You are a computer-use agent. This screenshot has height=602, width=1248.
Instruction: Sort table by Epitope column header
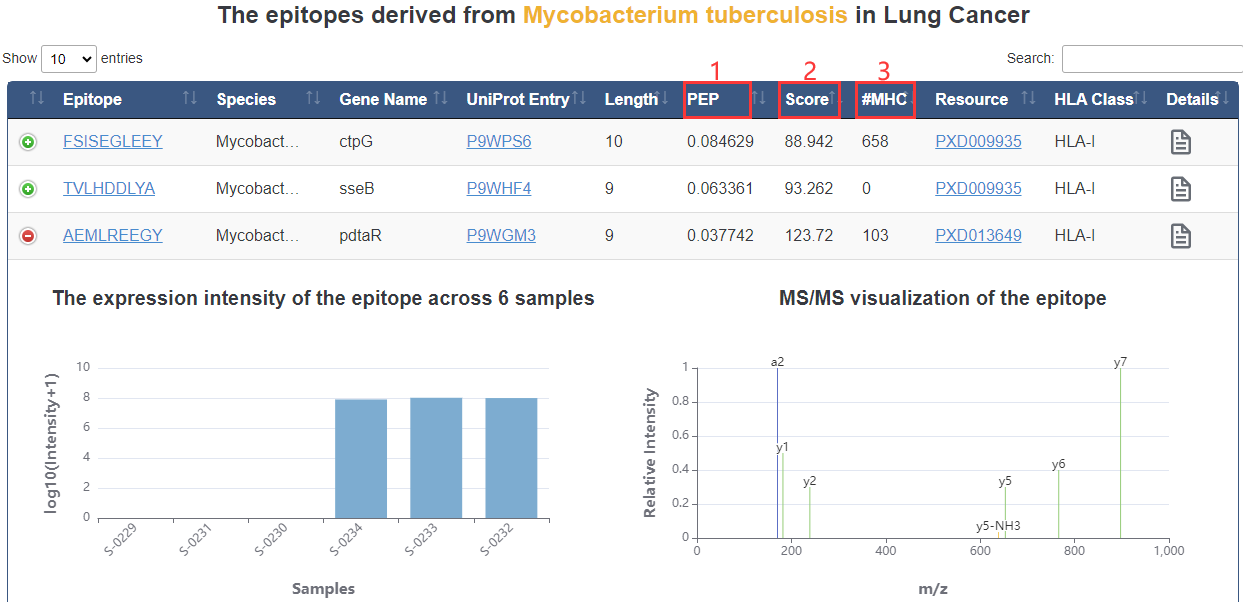[x=92, y=99]
